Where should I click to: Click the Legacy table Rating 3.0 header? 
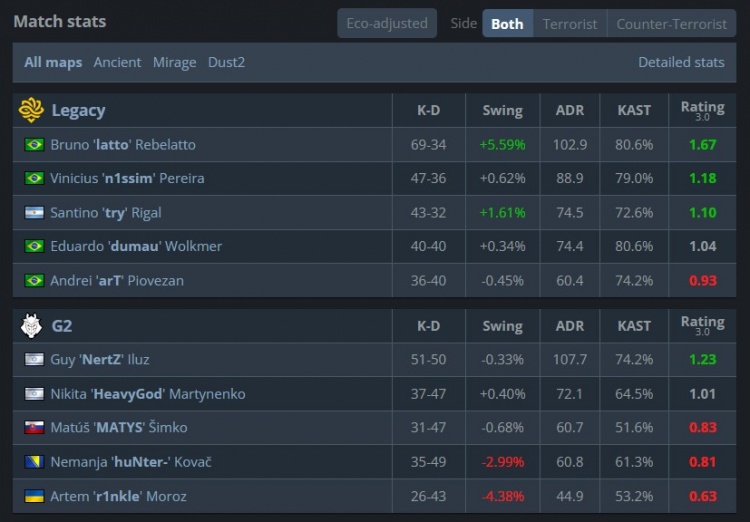[x=702, y=110]
